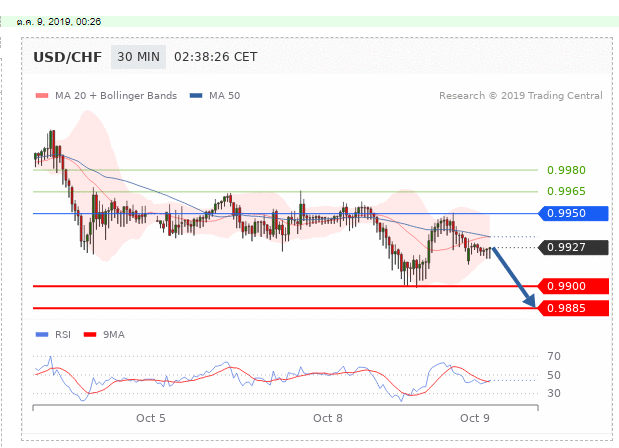Click the Oct 8 date axis label
Viewport: 619px width, 448px height.
(x=328, y=418)
